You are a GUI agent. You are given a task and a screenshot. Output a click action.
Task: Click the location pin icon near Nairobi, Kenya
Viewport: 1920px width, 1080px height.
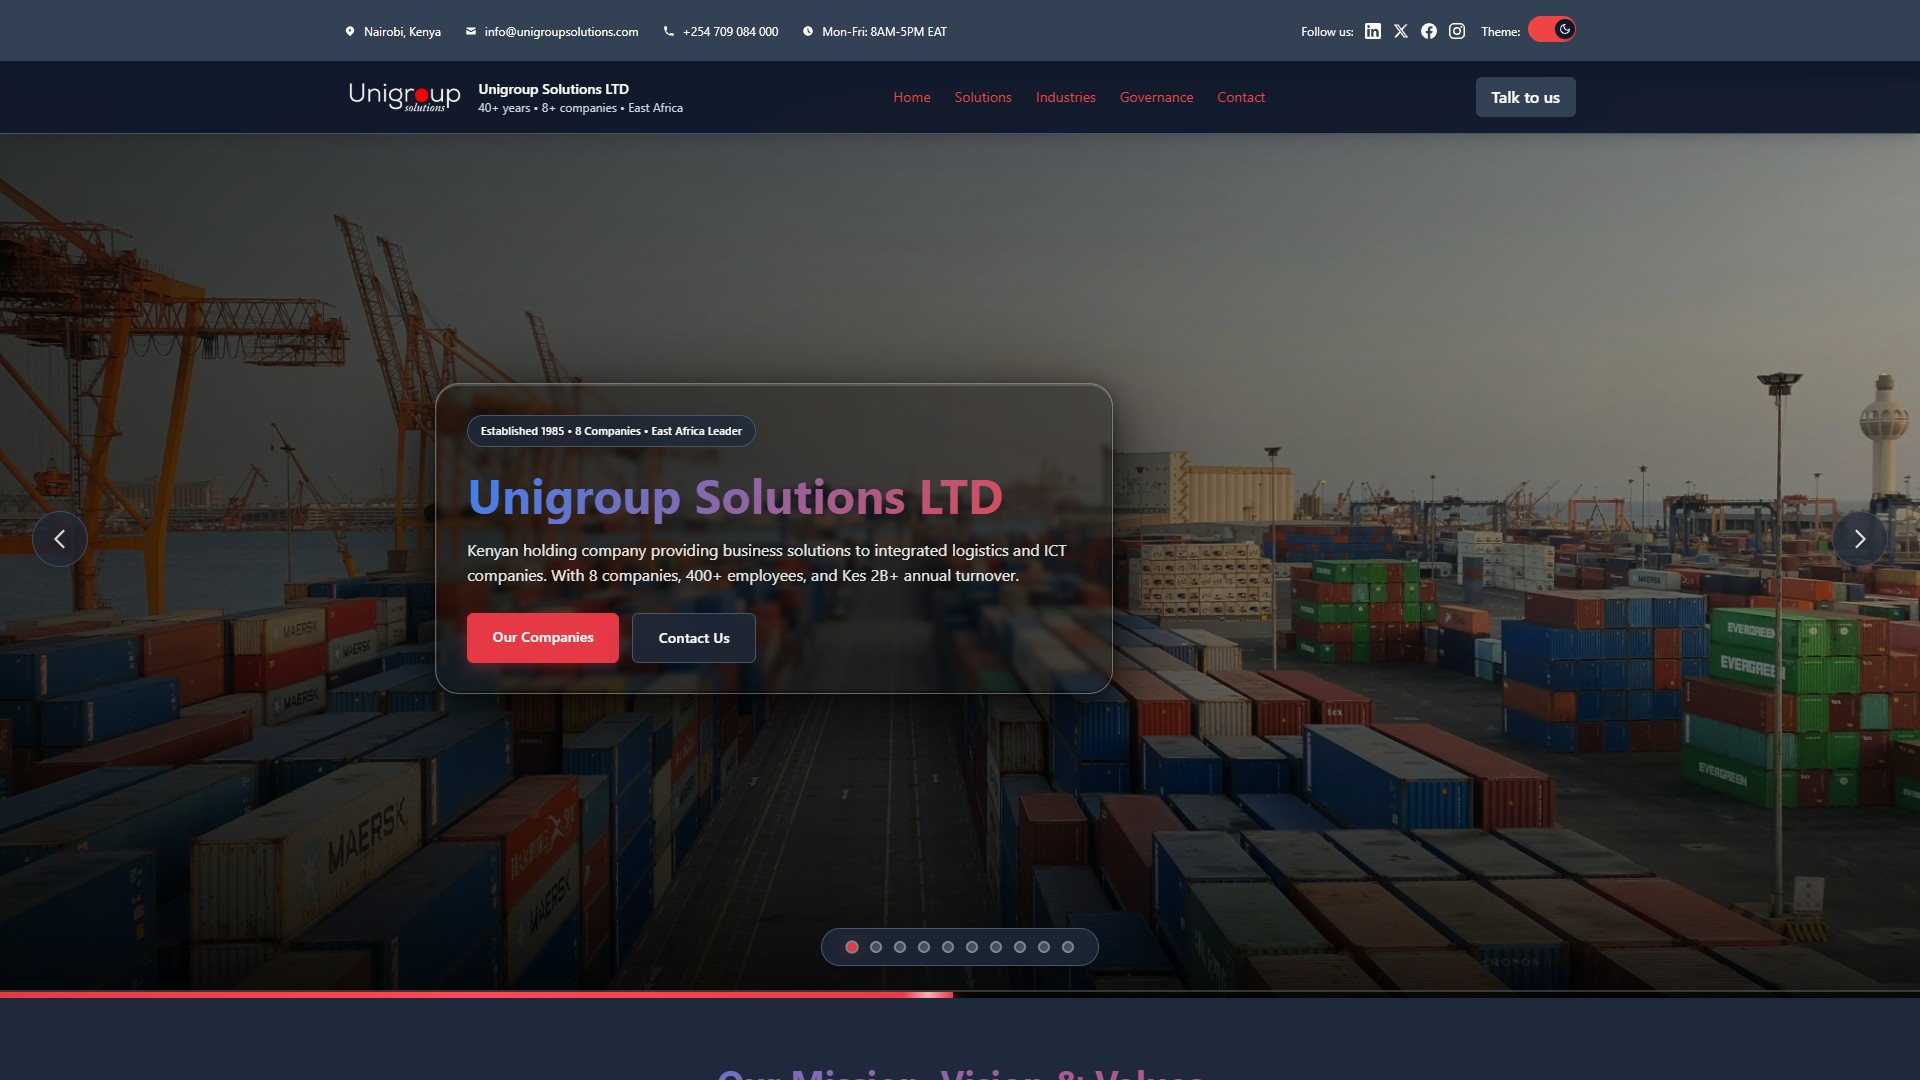349,31
